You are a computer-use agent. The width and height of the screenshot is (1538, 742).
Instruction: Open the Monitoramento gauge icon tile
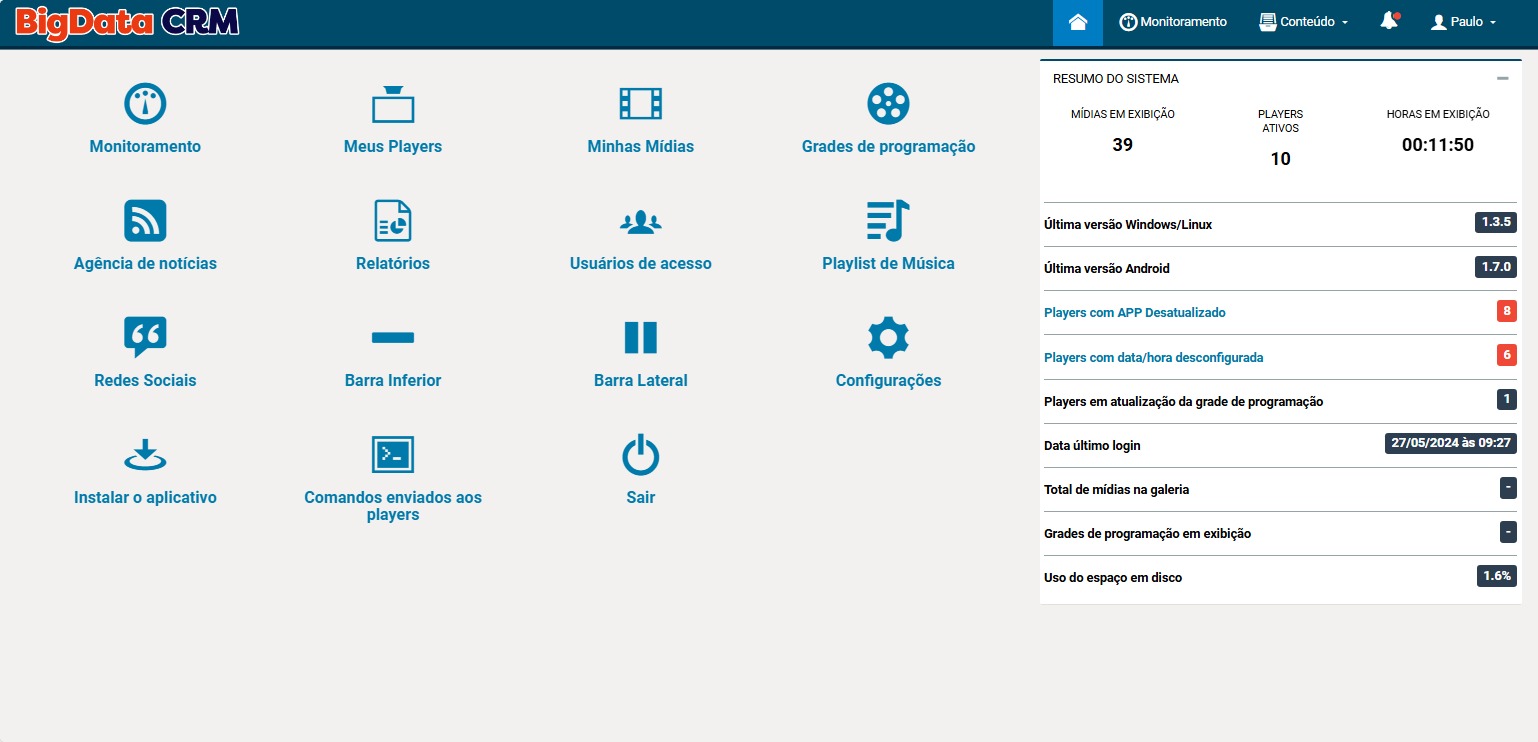tap(145, 103)
